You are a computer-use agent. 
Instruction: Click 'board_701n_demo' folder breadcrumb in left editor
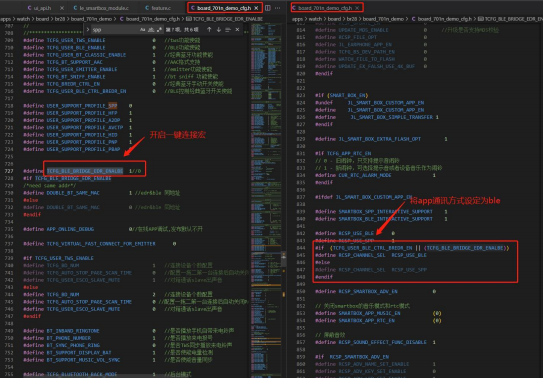(x=91, y=19)
